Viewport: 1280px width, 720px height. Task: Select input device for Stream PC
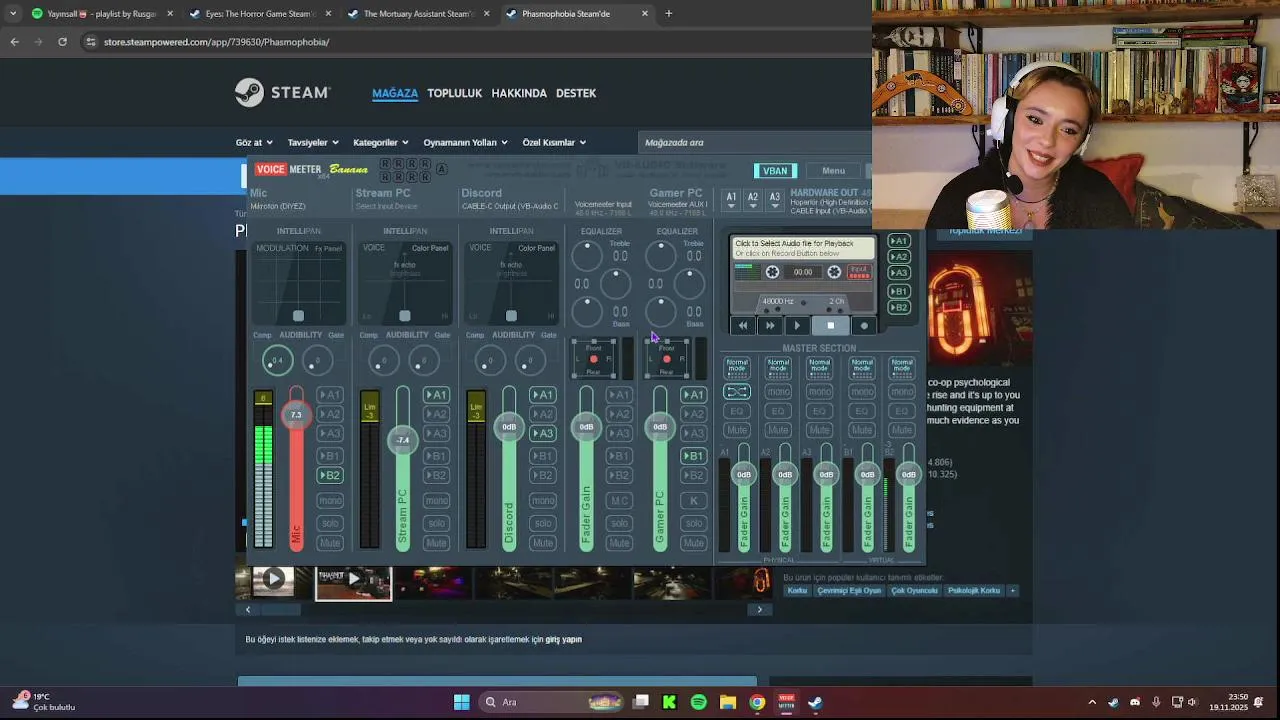click(386, 206)
